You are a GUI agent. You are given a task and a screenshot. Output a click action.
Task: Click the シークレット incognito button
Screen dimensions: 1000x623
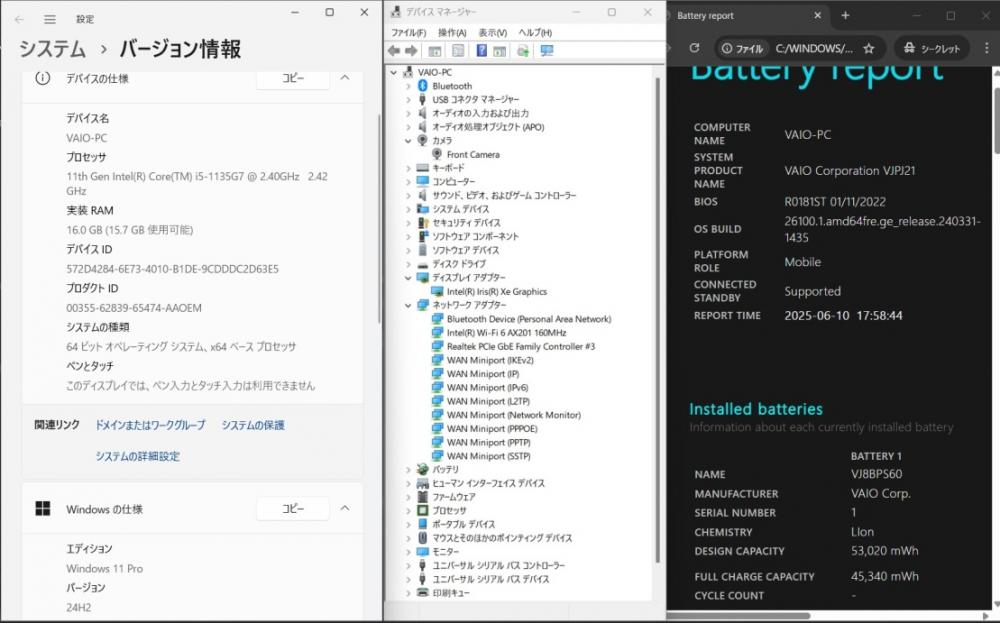[932, 48]
